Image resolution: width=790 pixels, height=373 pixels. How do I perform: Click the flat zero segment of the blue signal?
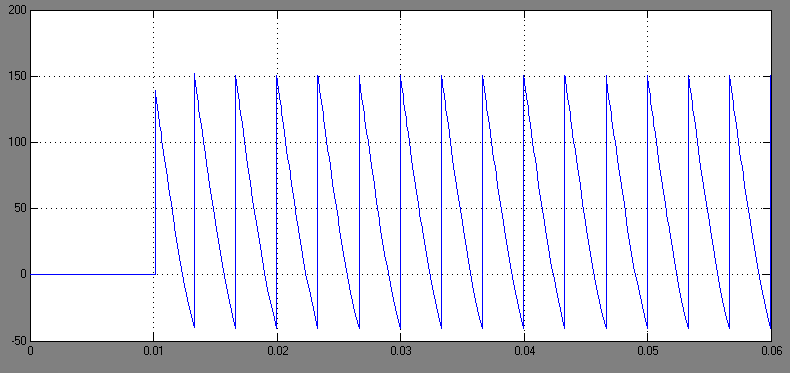tap(93, 274)
